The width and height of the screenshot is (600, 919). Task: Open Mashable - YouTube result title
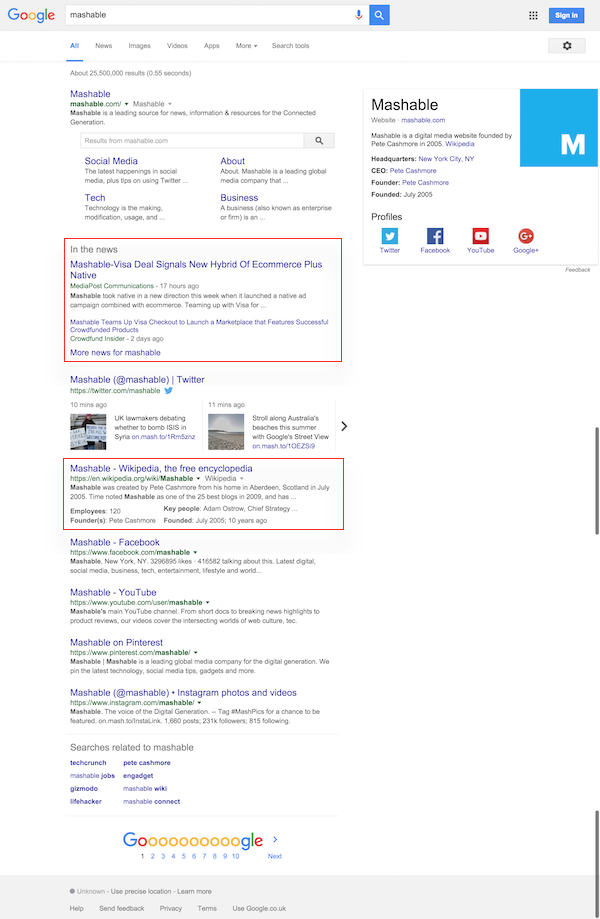[113, 593]
